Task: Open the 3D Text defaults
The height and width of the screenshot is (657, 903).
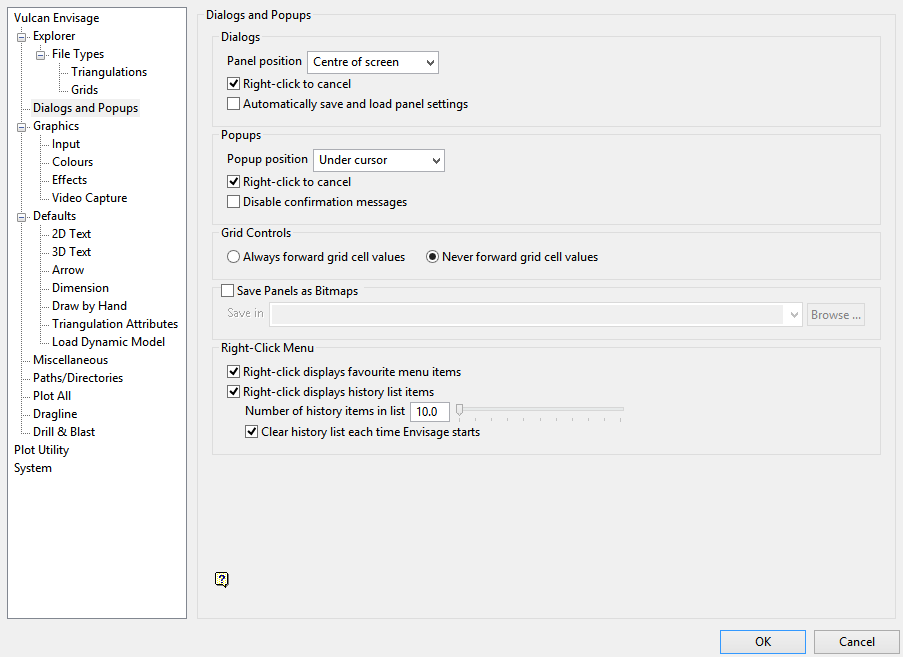Action: [x=71, y=252]
